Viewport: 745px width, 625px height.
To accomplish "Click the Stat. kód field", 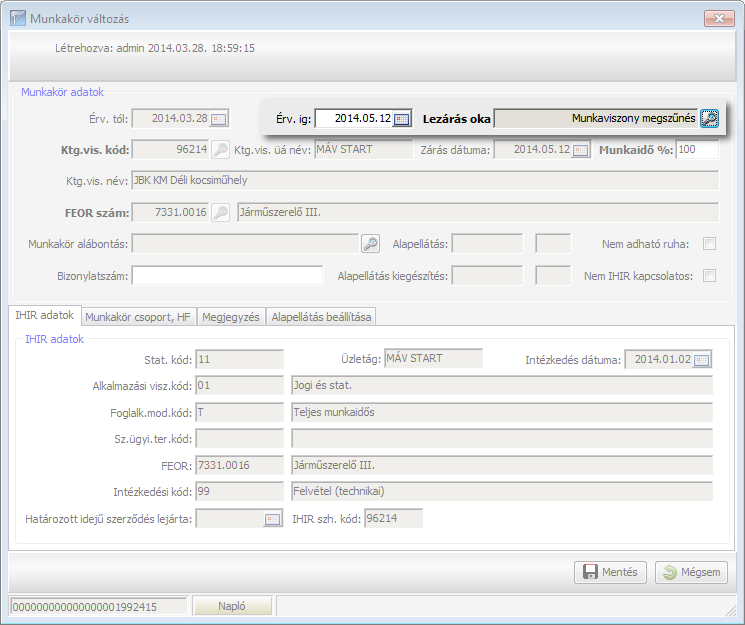I will coord(240,359).
